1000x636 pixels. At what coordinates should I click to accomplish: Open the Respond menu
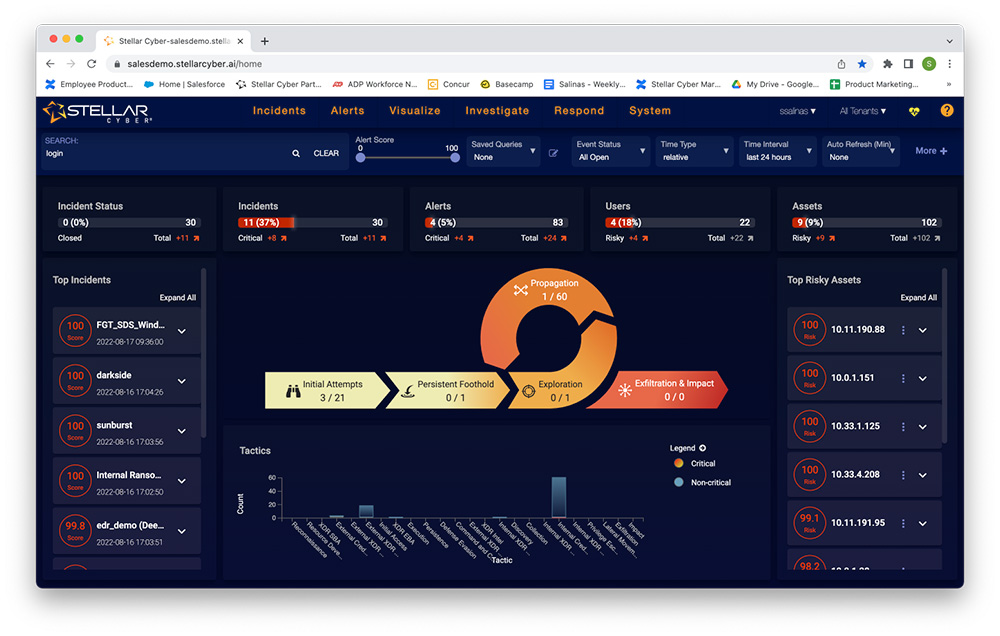click(579, 111)
